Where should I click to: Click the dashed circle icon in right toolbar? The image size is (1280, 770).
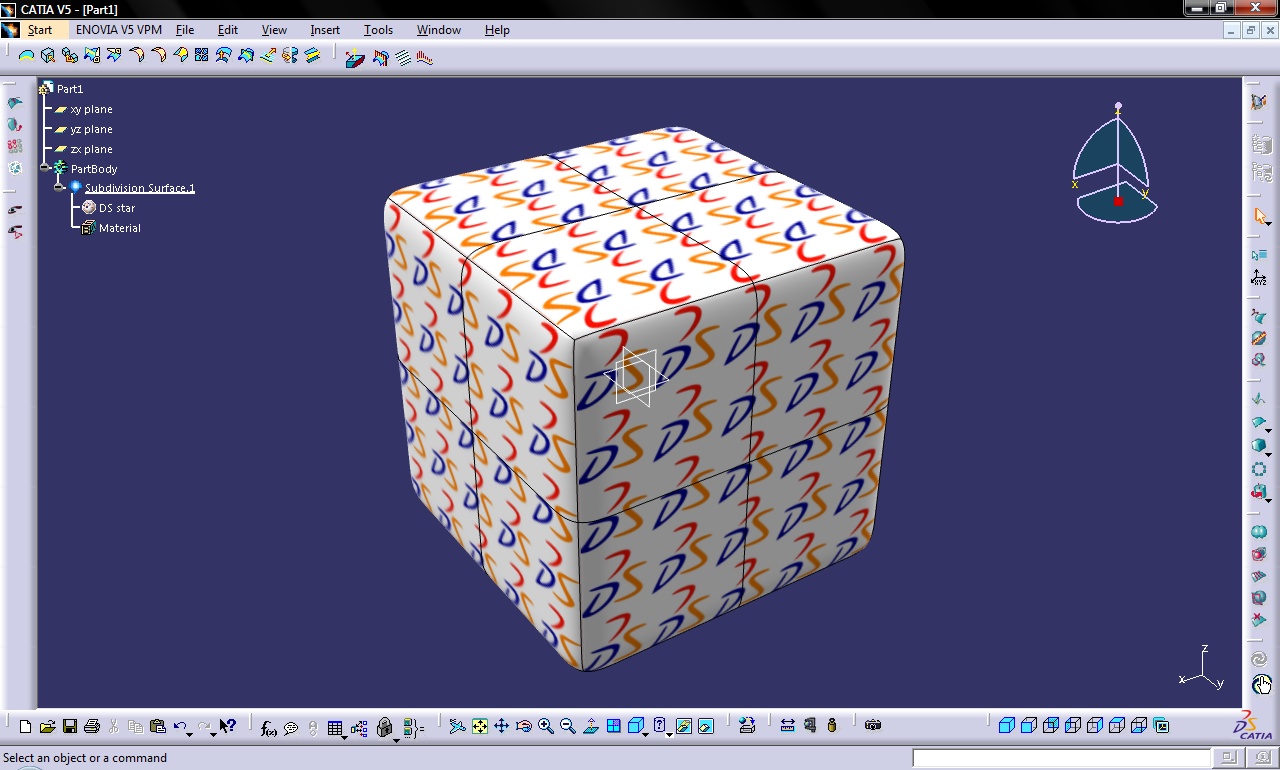pyautogui.click(x=1259, y=469)
